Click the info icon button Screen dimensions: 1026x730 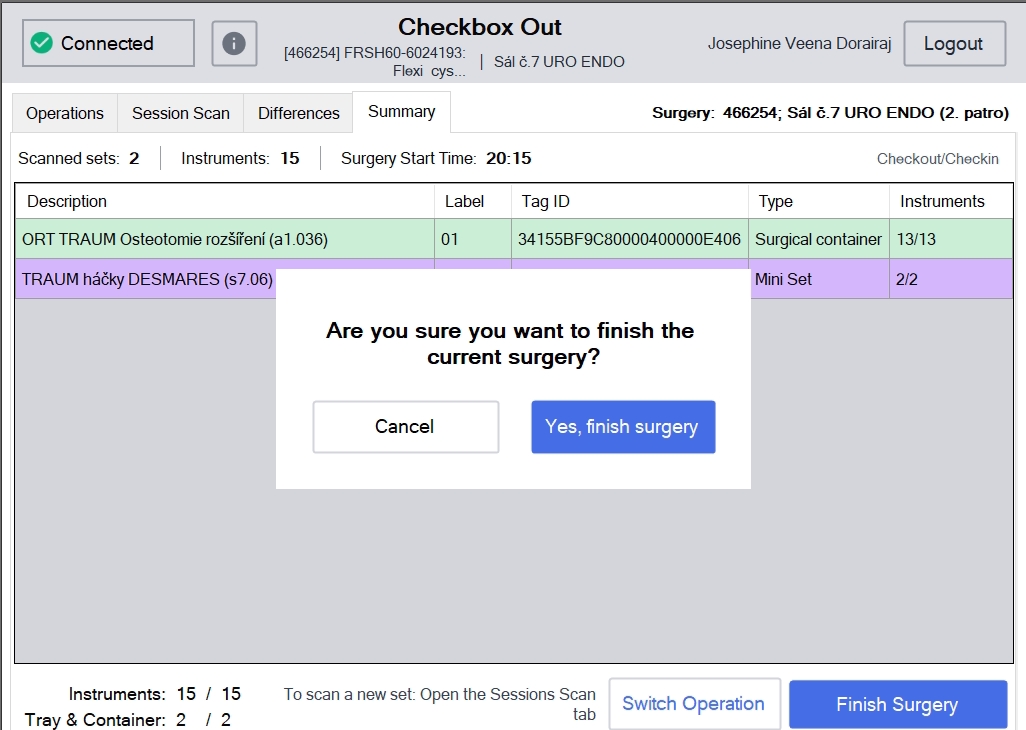[x=234, y=44]
